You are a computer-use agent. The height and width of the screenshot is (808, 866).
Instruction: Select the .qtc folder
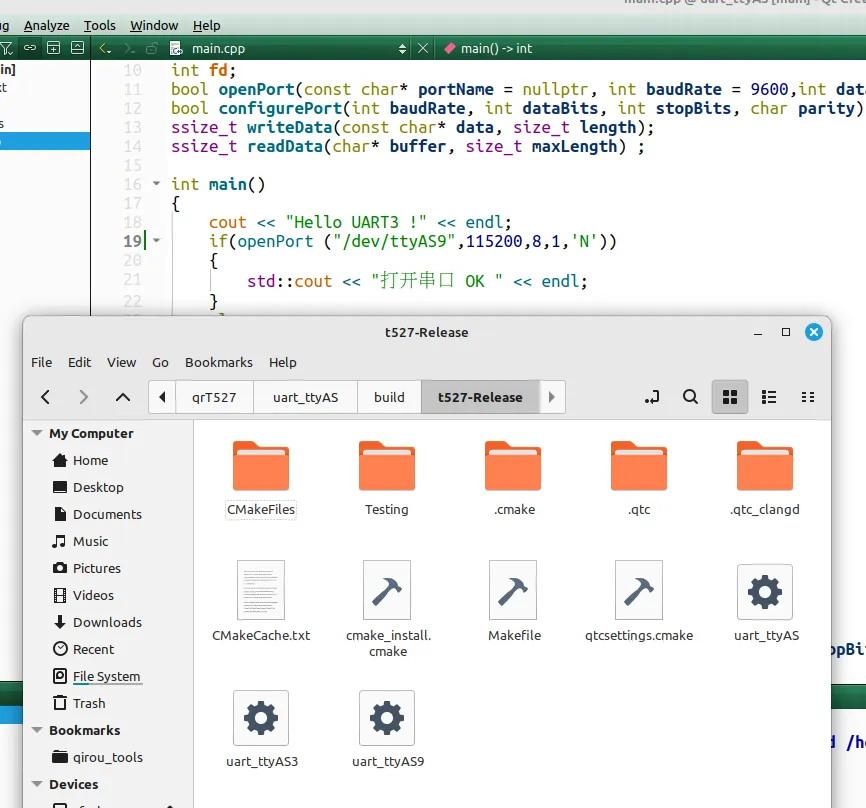click(639, 478)
